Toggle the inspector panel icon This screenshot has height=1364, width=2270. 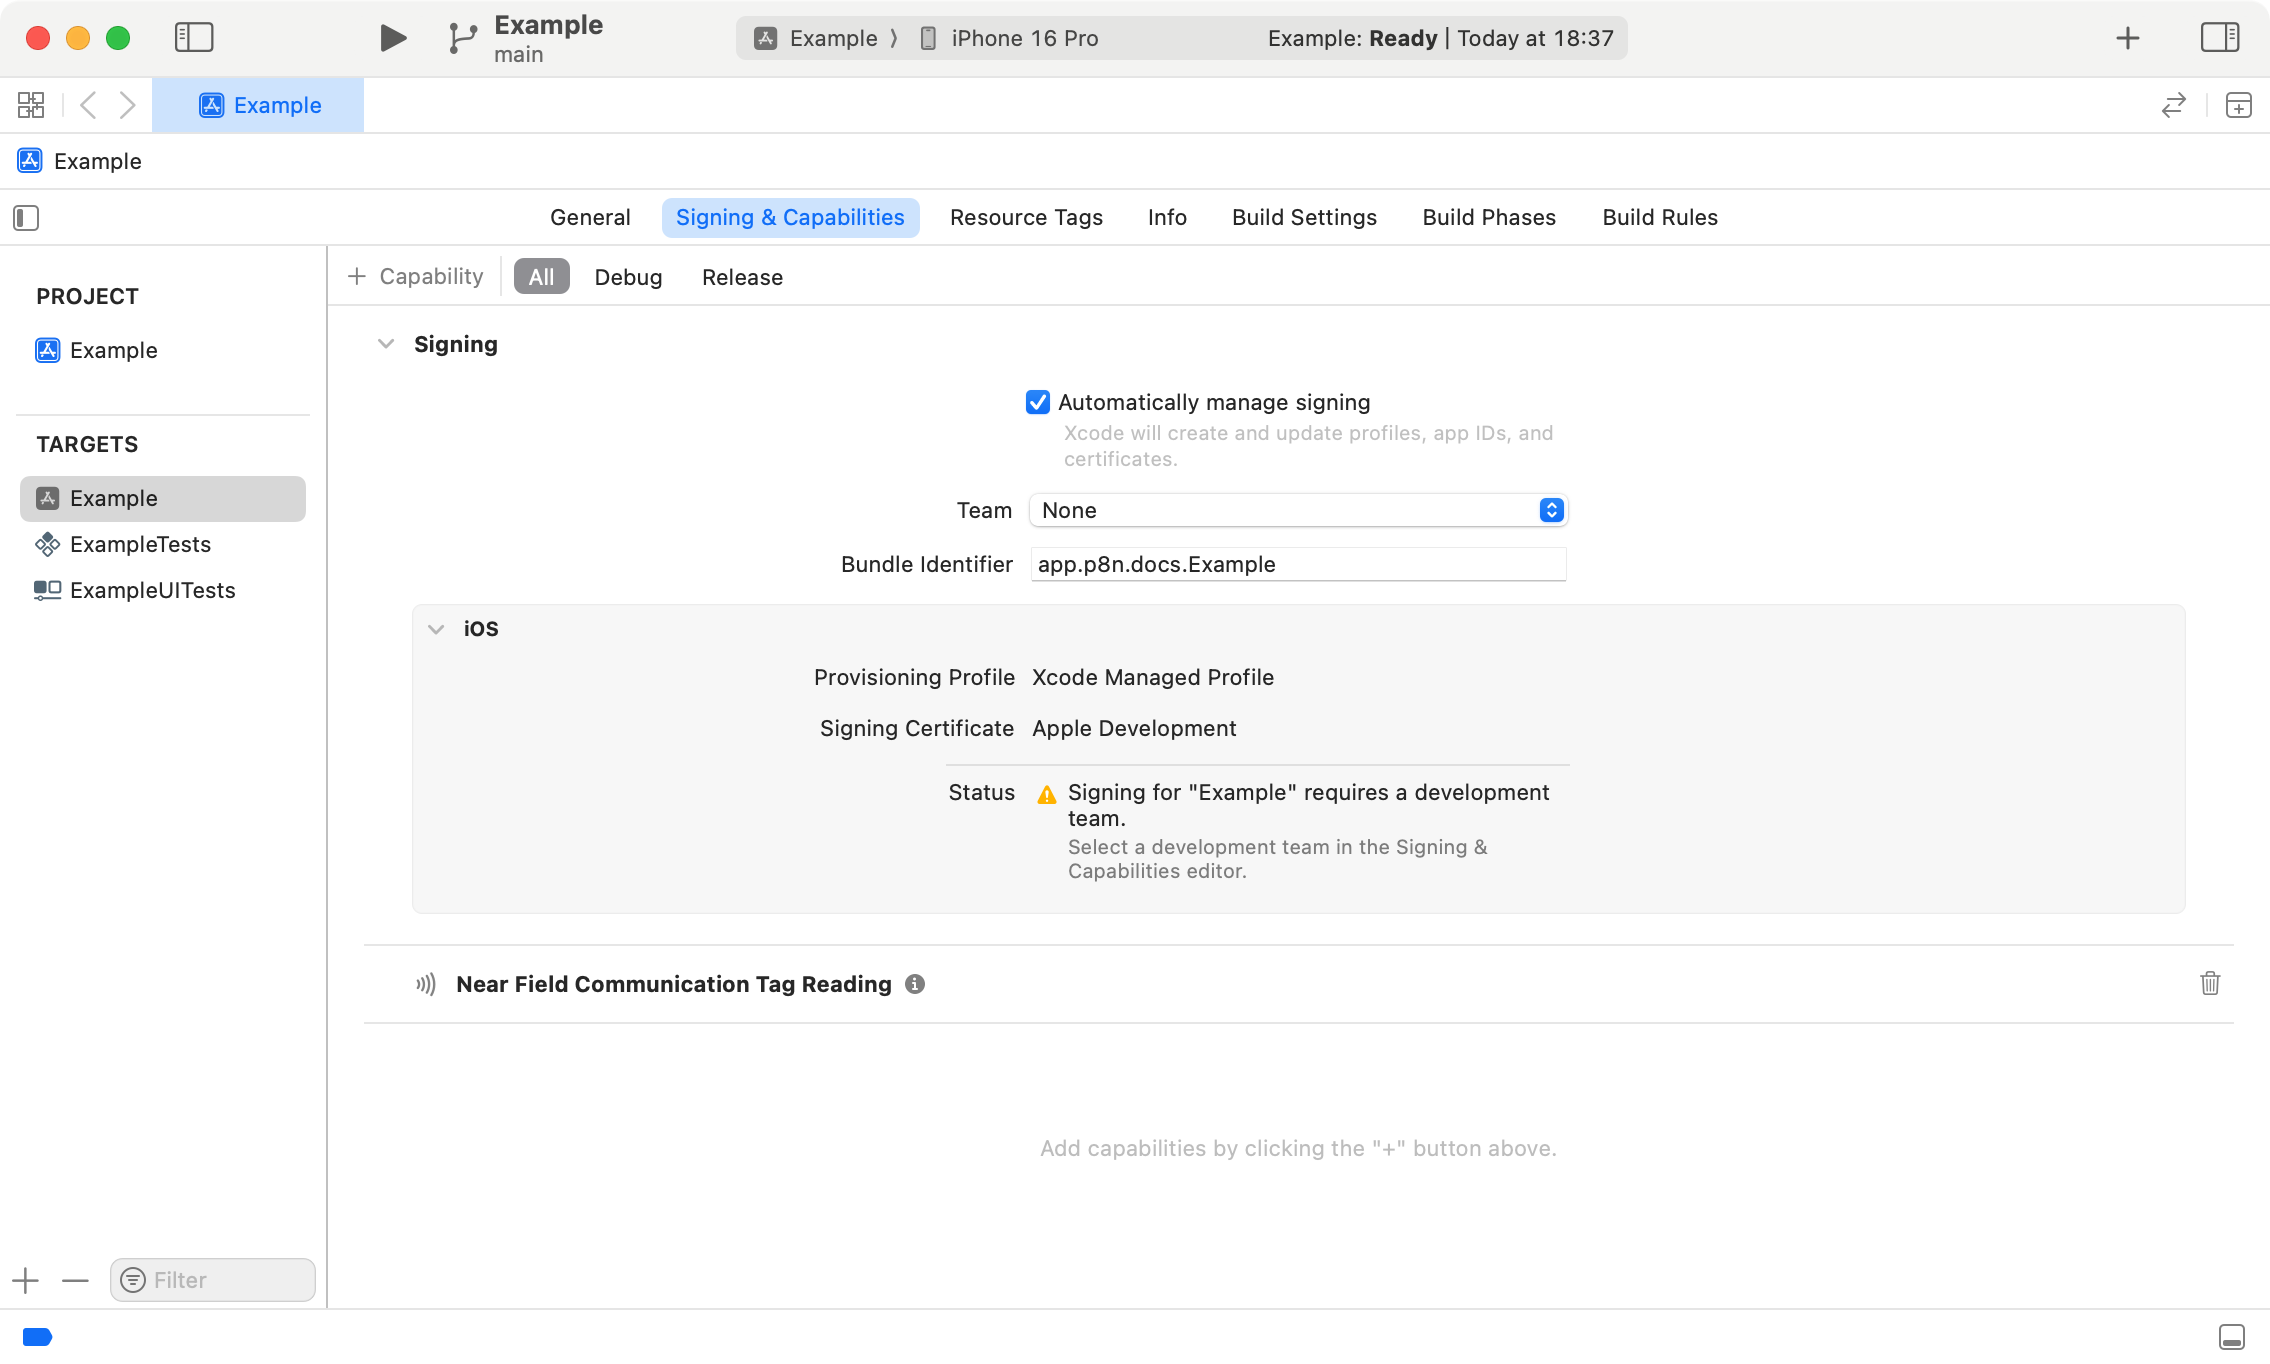point(2219,38)
